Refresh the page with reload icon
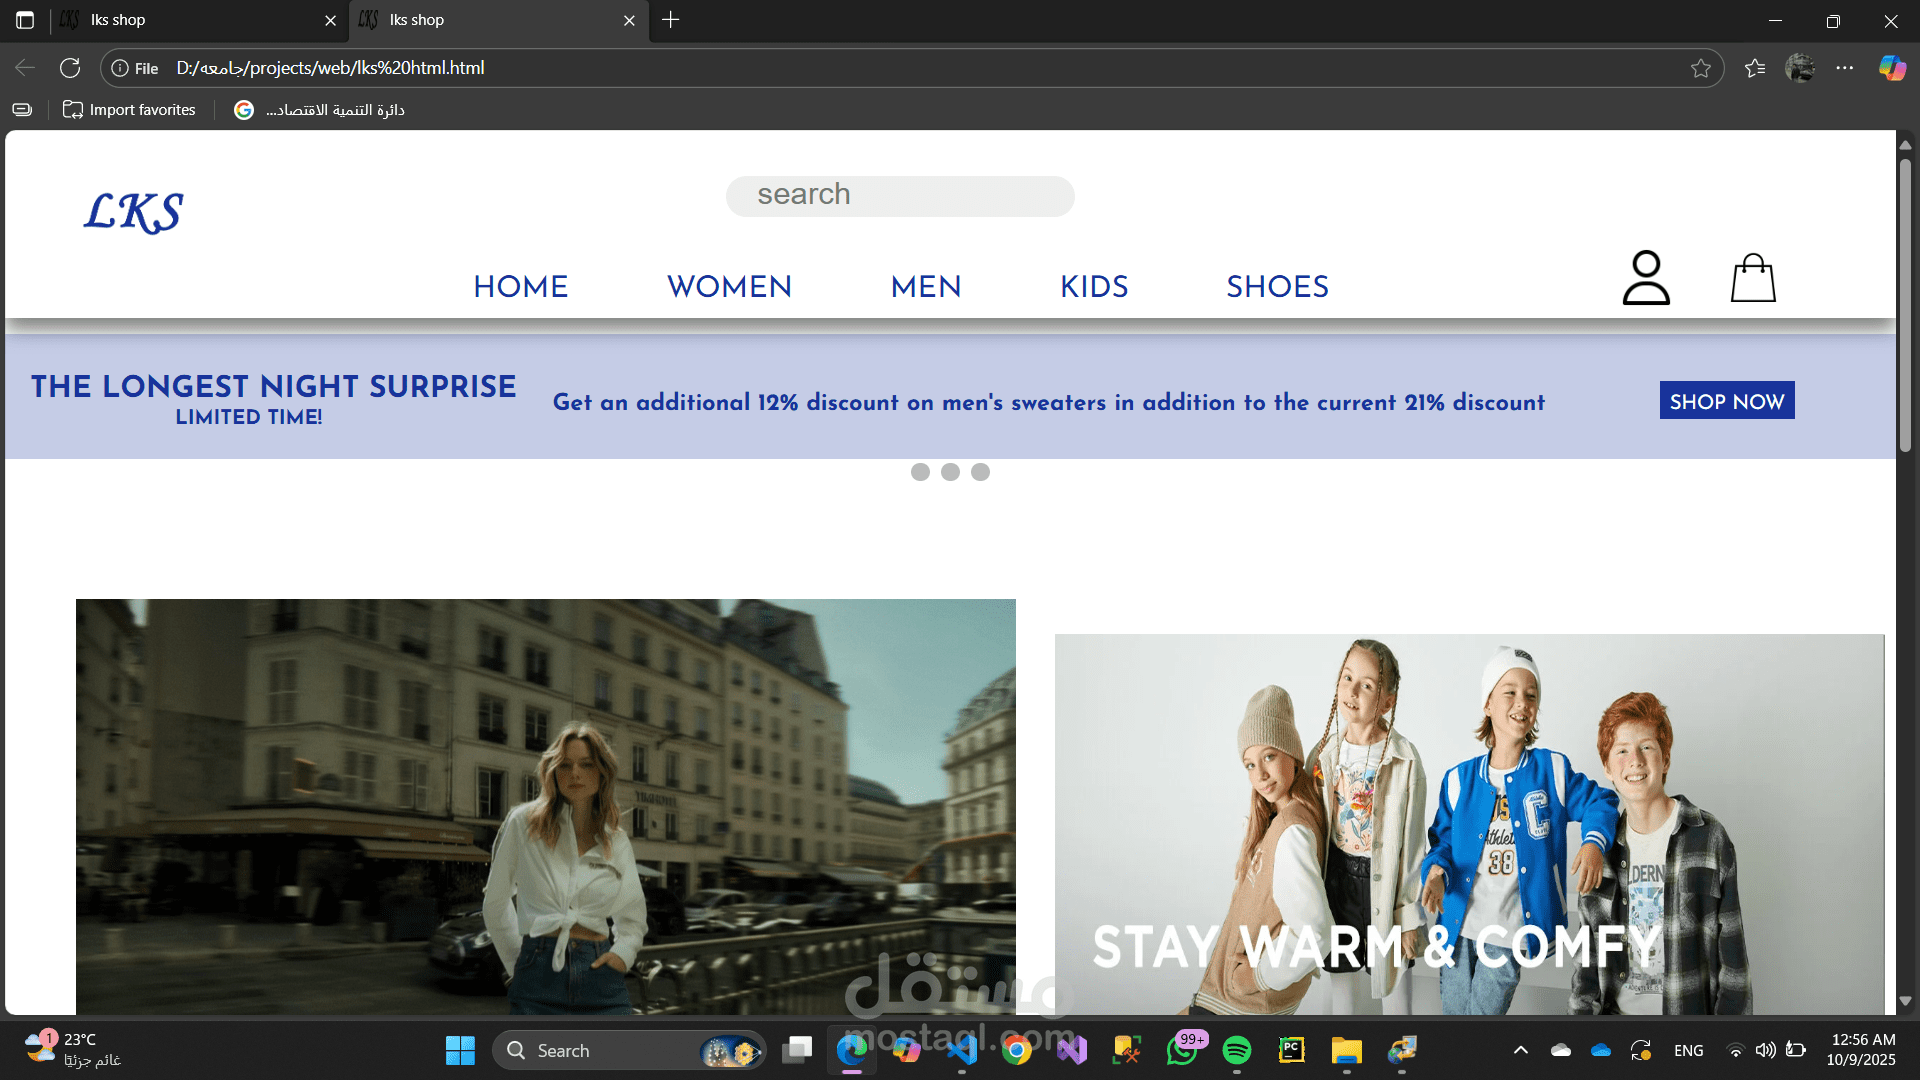The width and height of the screenshot is (1920, 1080). pos(70,68)
